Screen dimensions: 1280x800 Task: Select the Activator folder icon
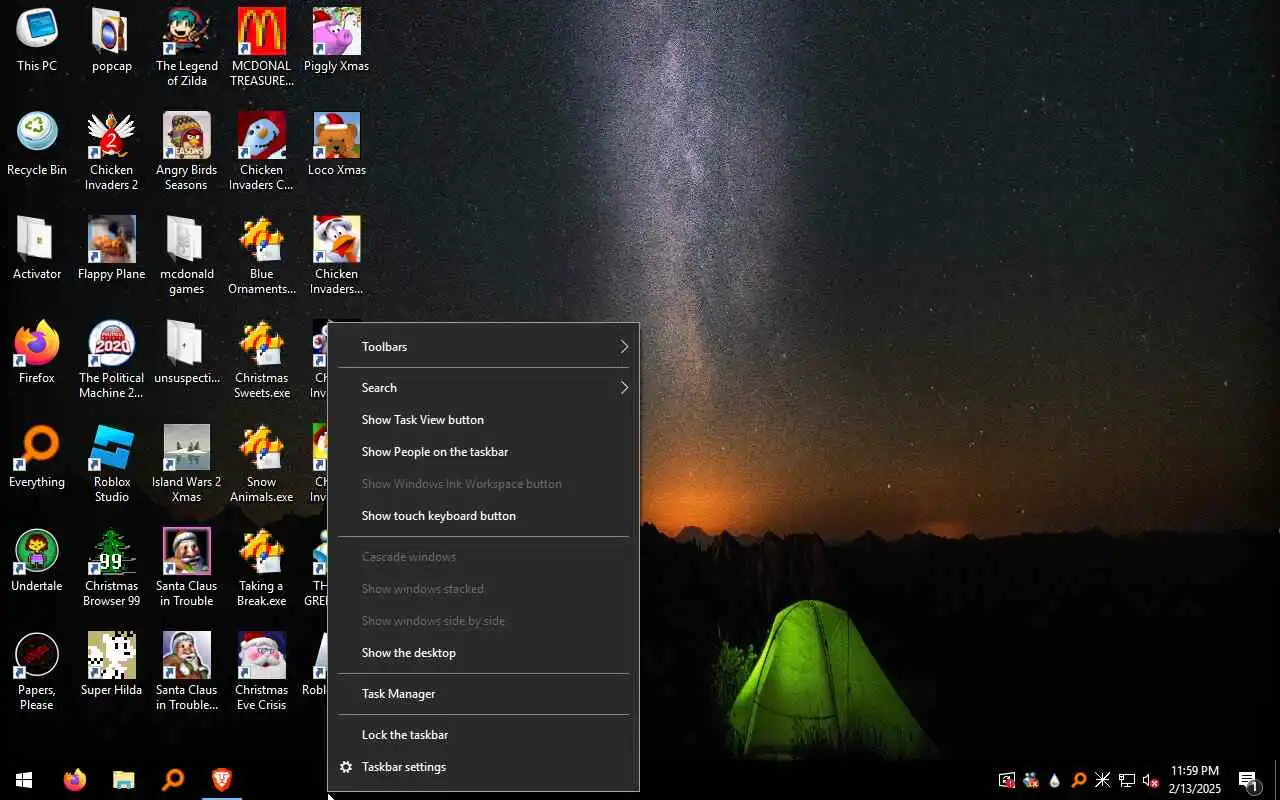pos(37,249)
